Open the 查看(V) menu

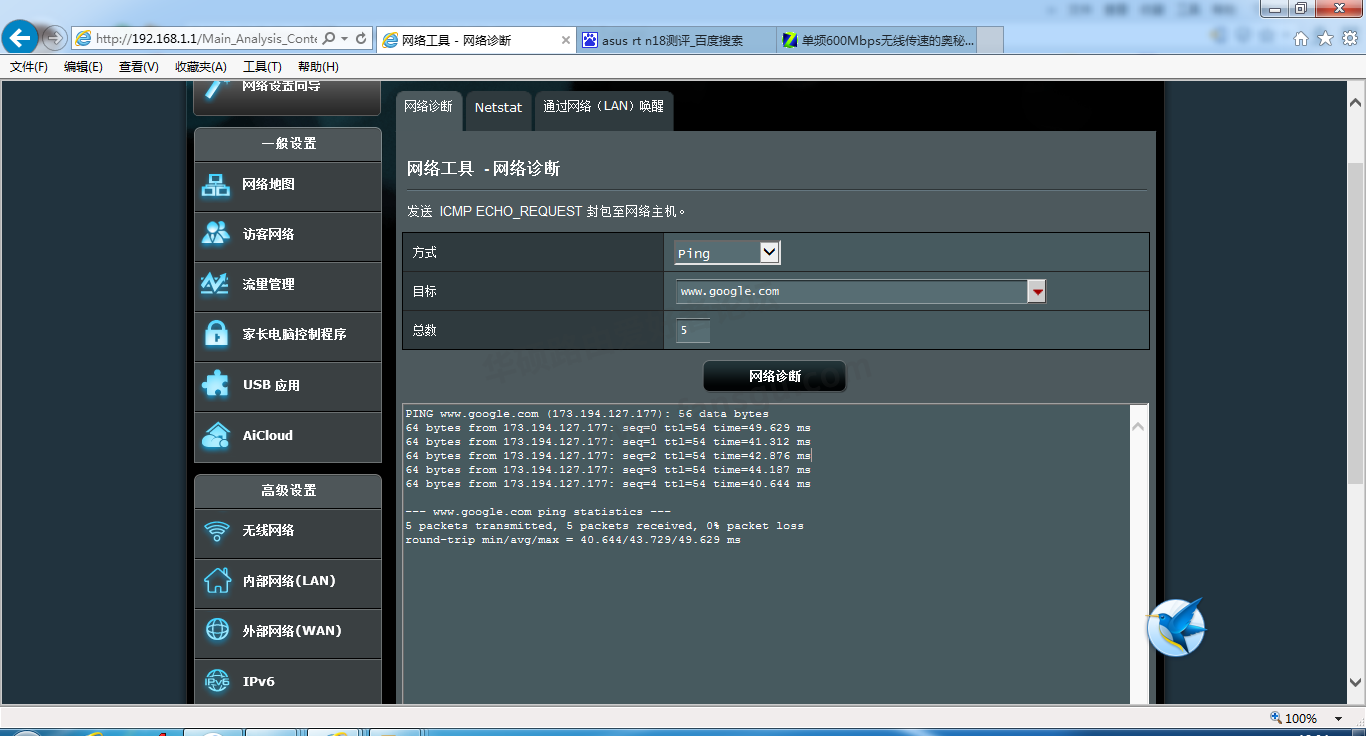click(138, 67)
